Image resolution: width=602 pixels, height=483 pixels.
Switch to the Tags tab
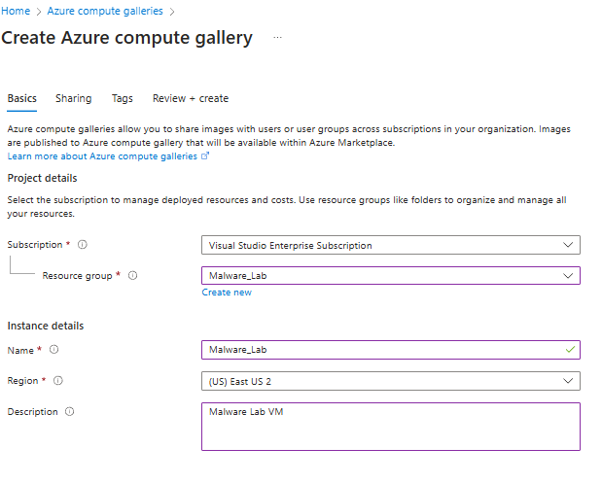122,98
